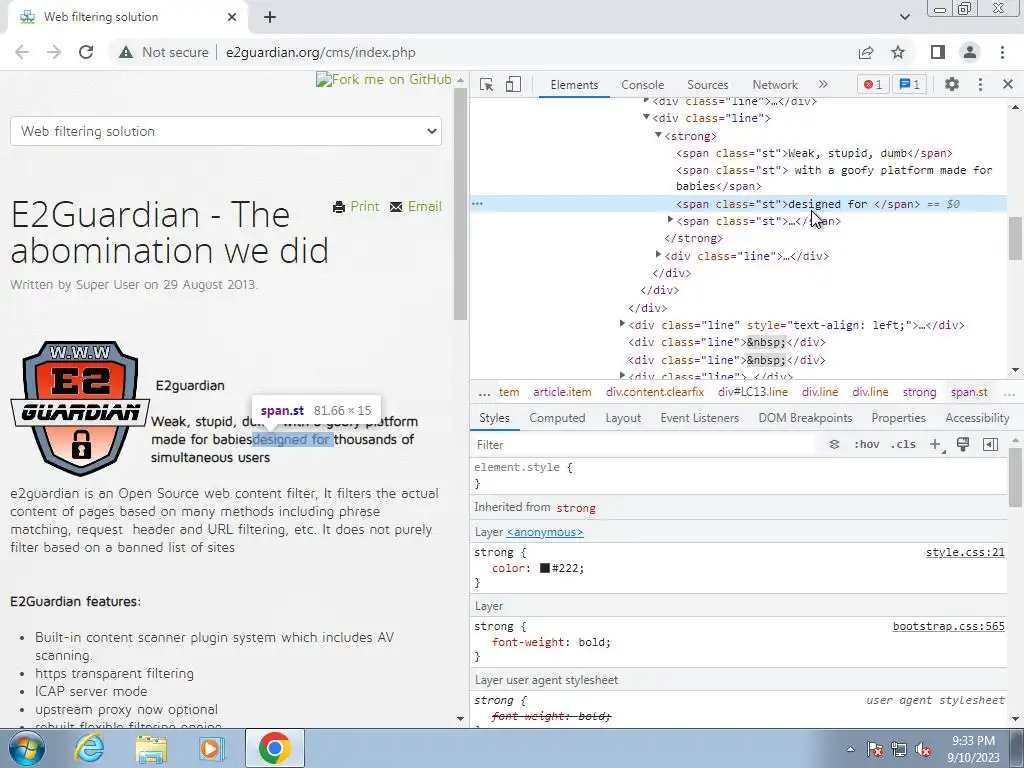The width and height of the screenshot is (1024, 768).
Task: Toggle the .cls classes panel
Action: pos(903,445)
